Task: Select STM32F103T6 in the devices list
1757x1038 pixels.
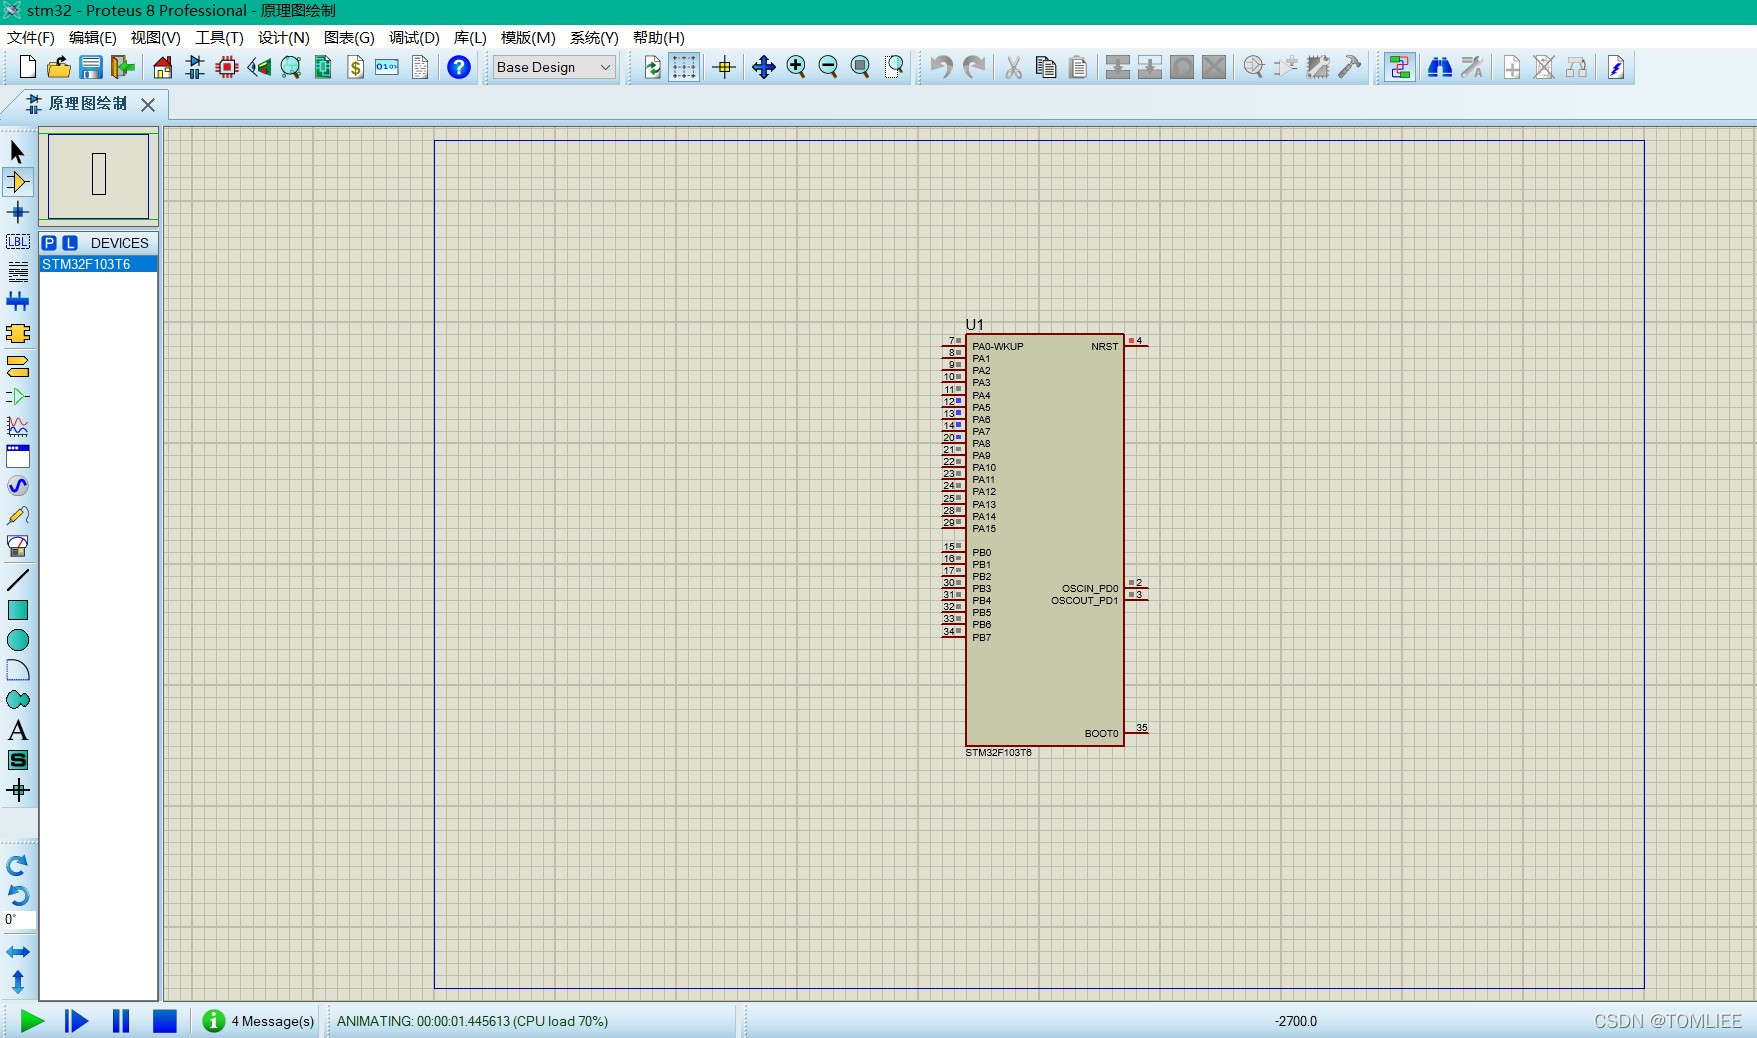Action: tap(98, 264)
